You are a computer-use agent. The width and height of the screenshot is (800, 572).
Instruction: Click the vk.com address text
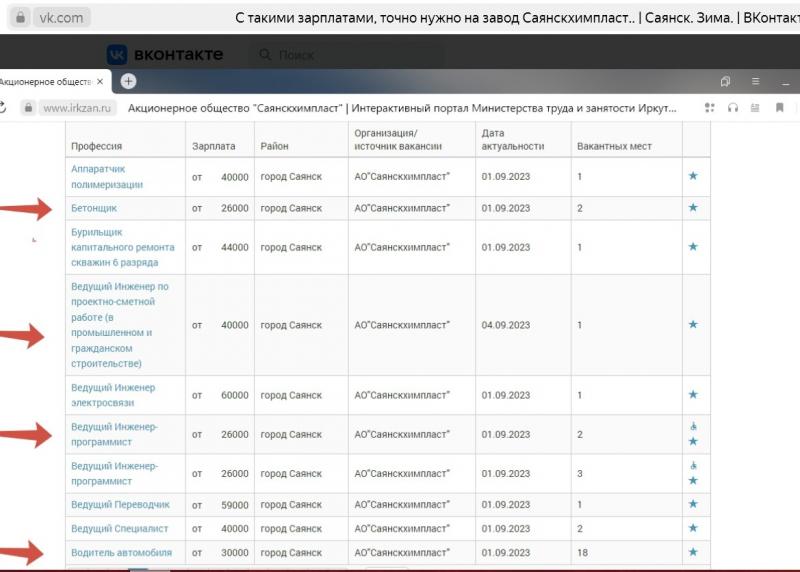coord(61,18)
